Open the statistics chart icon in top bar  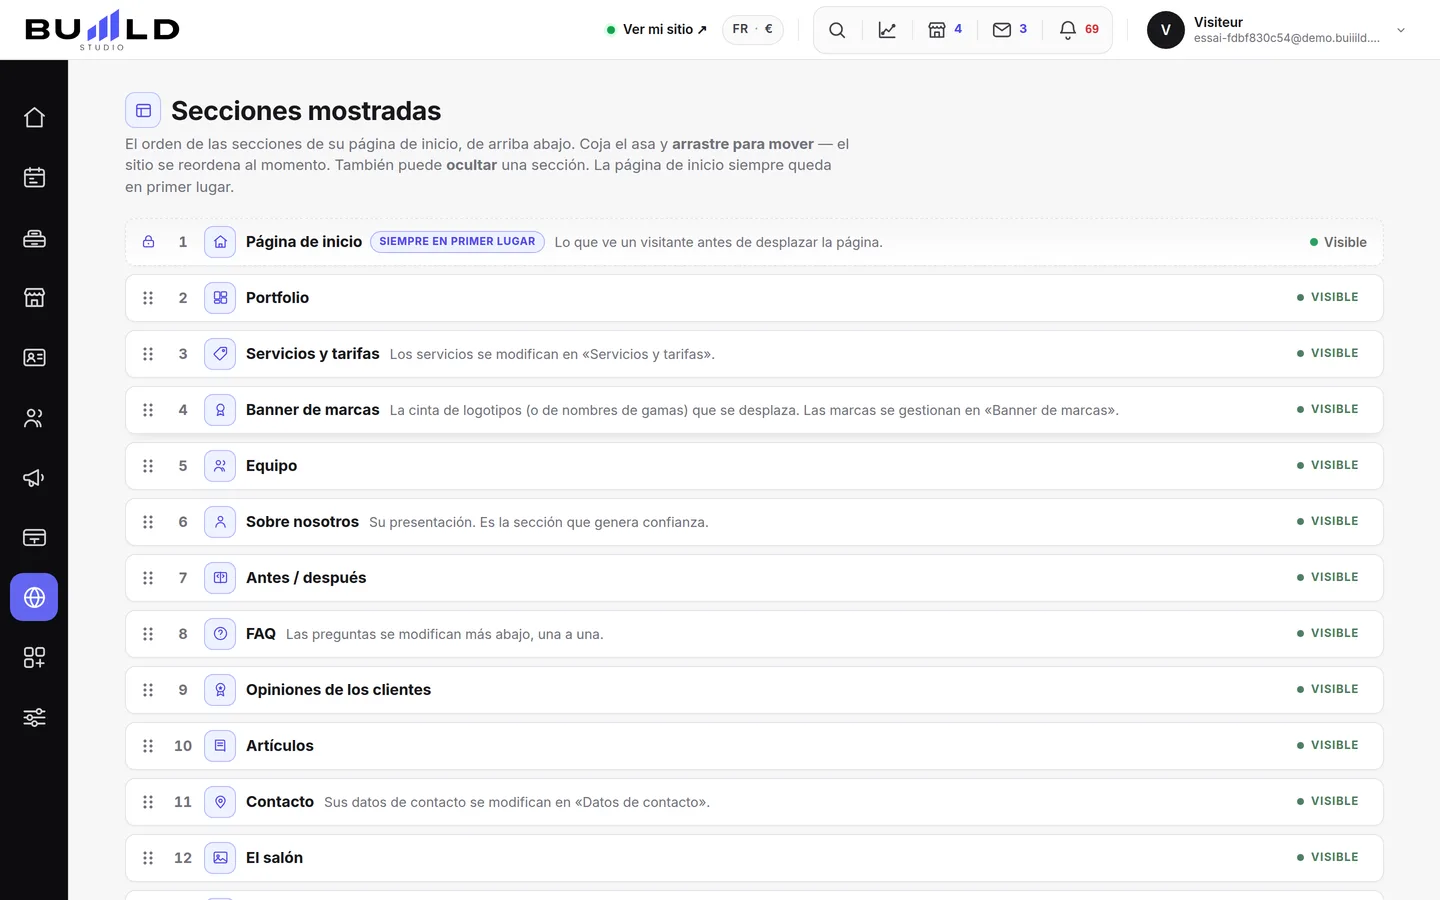pyautogui.click(x=887, y=30)
